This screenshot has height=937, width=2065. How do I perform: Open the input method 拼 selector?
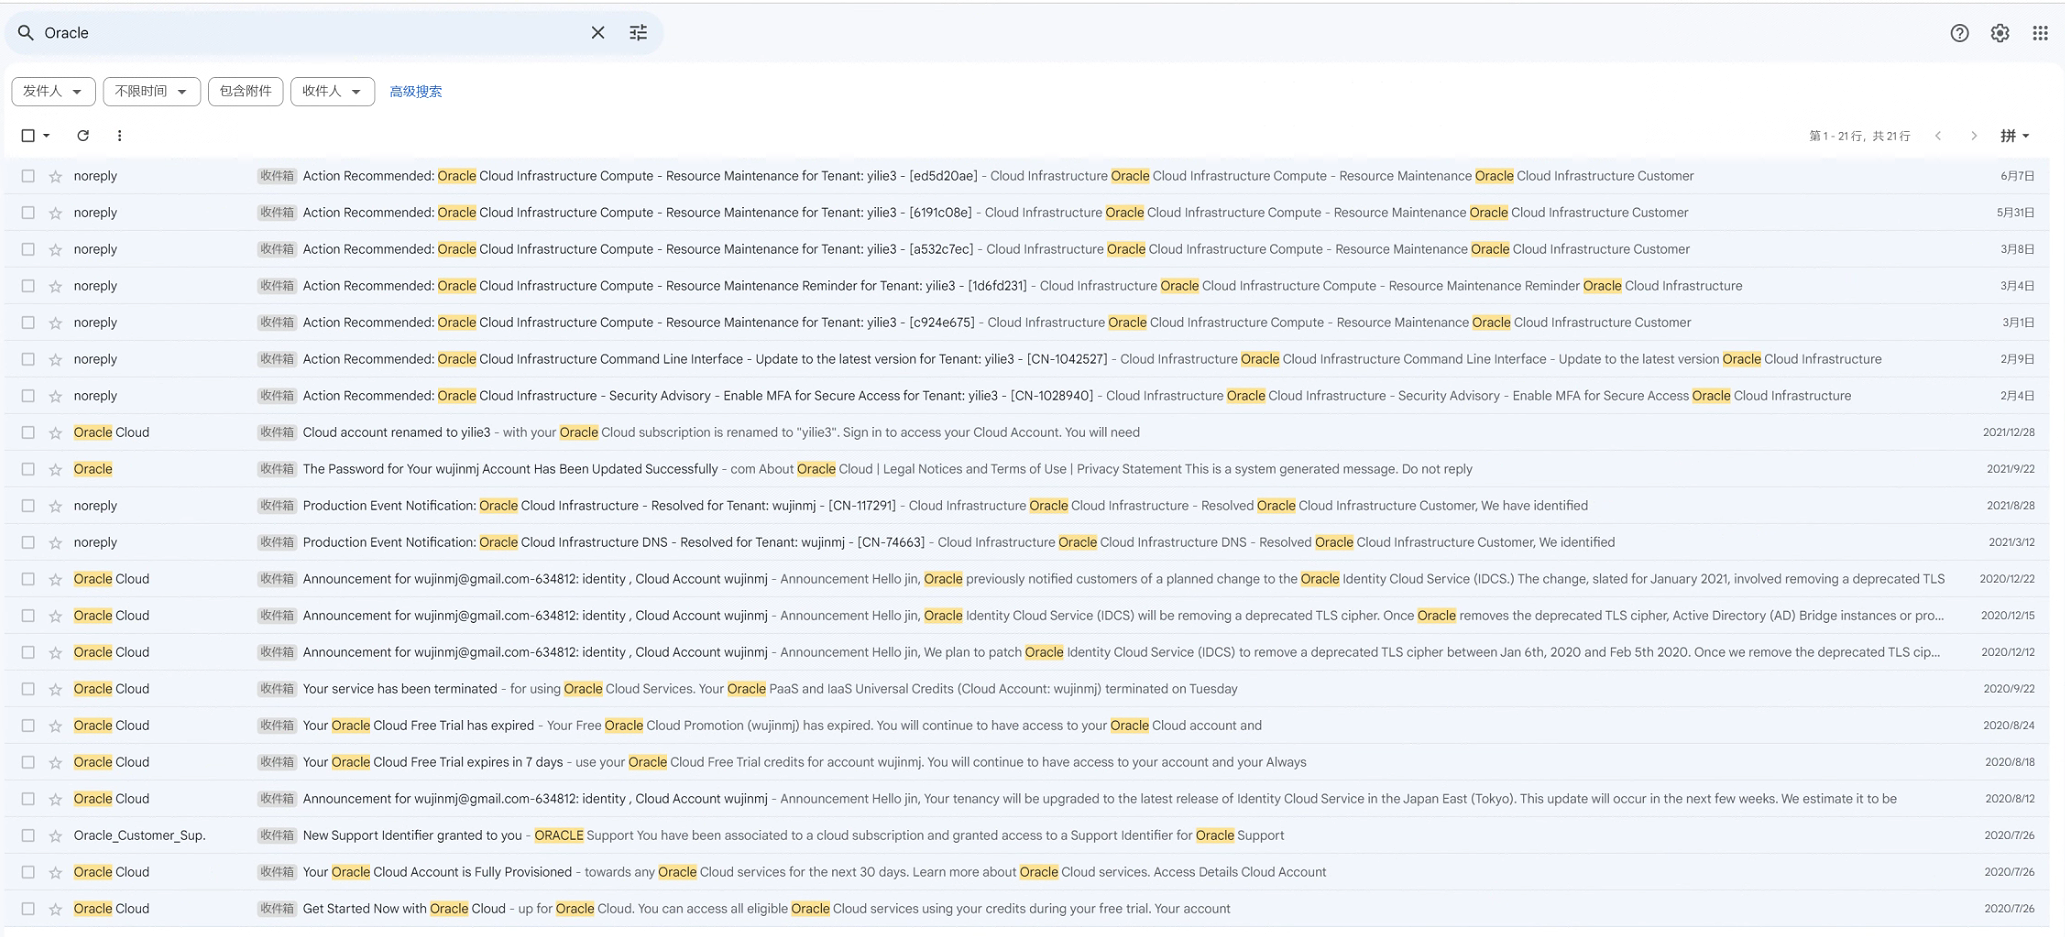(x=2013, y=135)
